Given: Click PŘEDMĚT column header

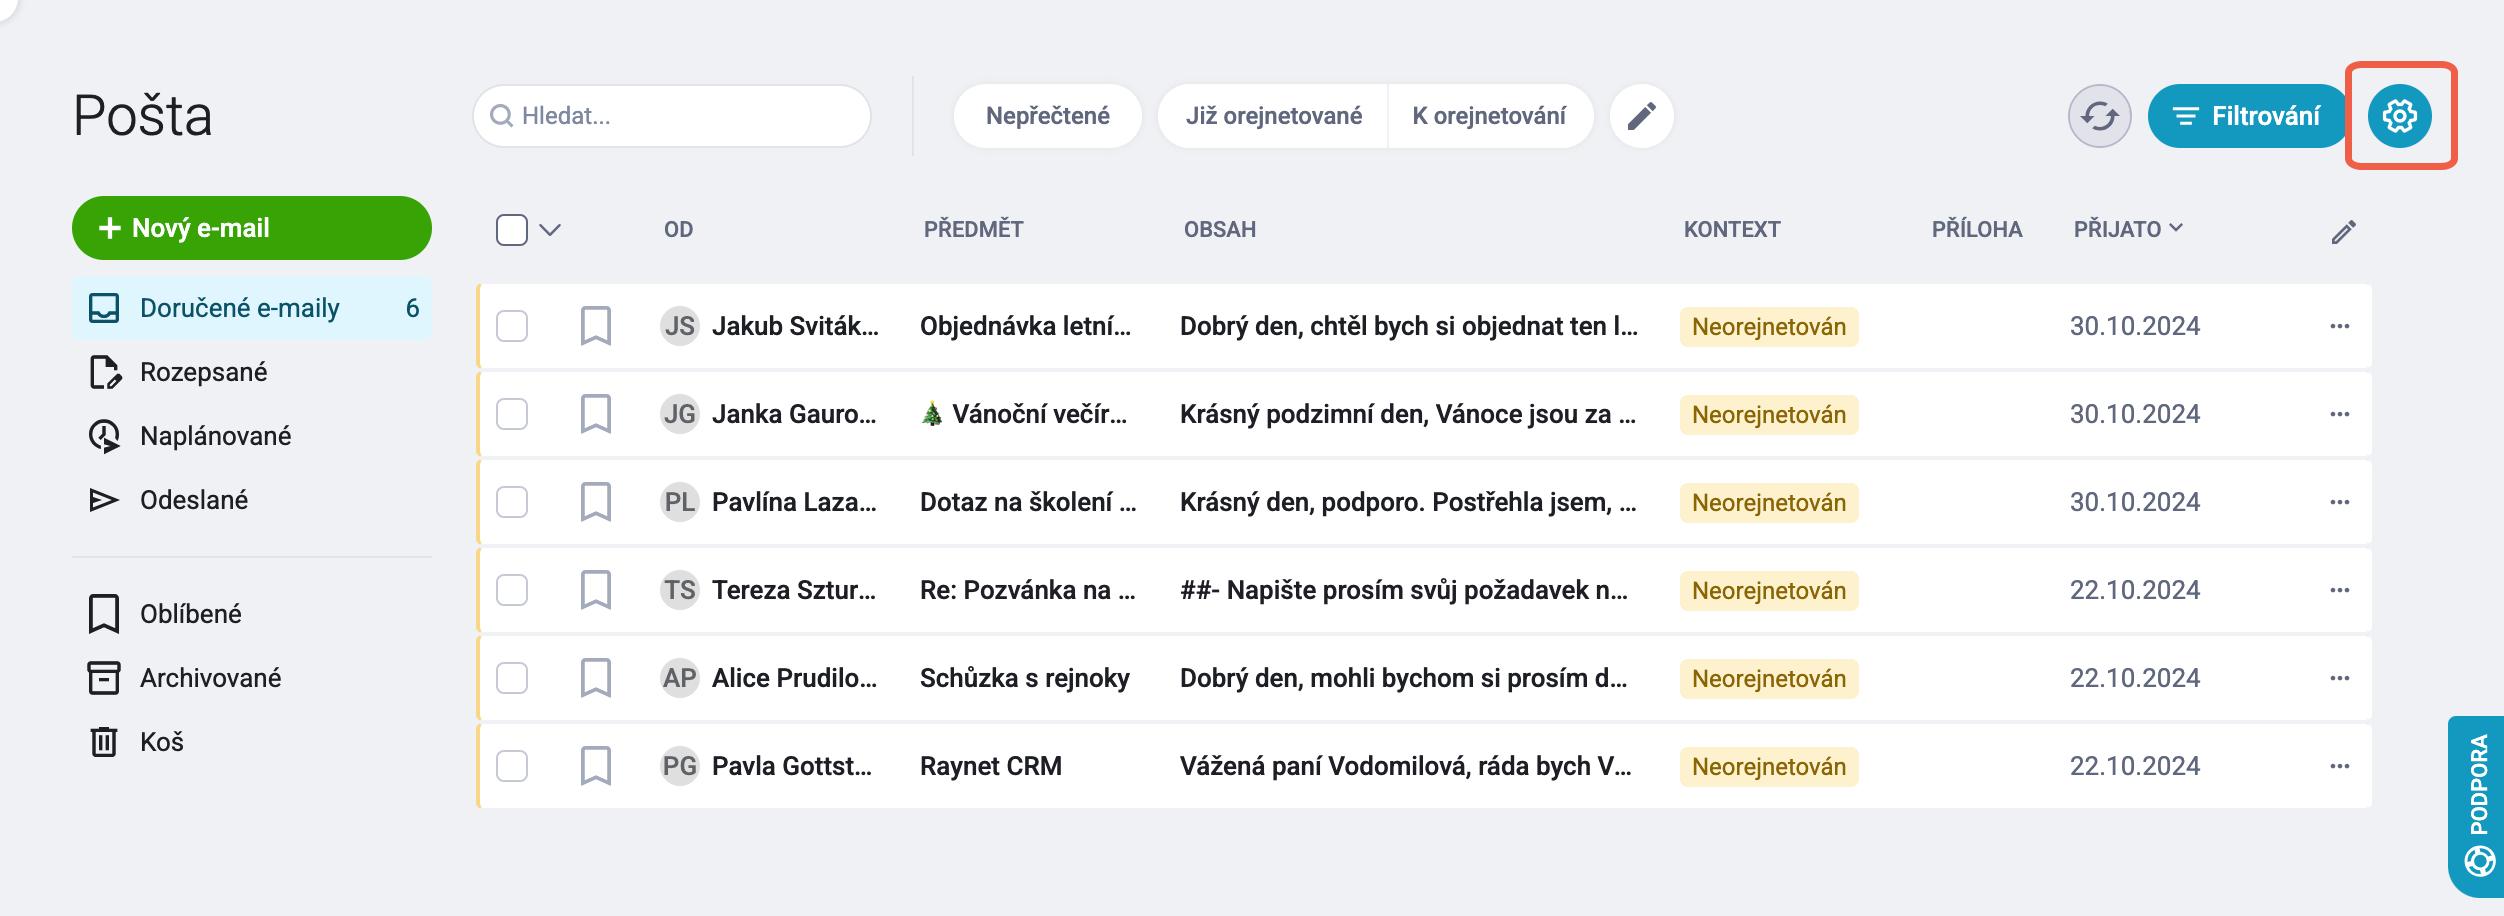Looking at the screenshot, I should 974,229.
